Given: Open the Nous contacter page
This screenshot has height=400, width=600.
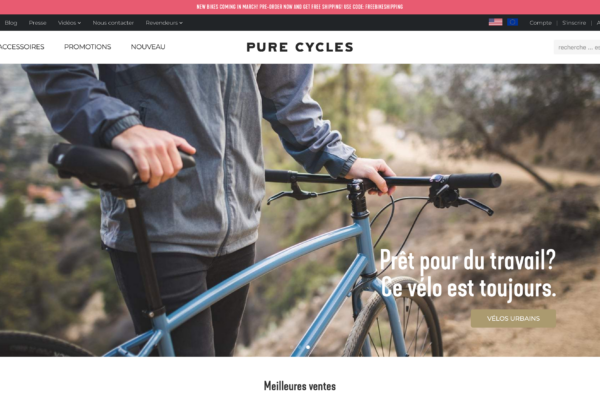Looking at the screenshot, I should tap(113, 23).
